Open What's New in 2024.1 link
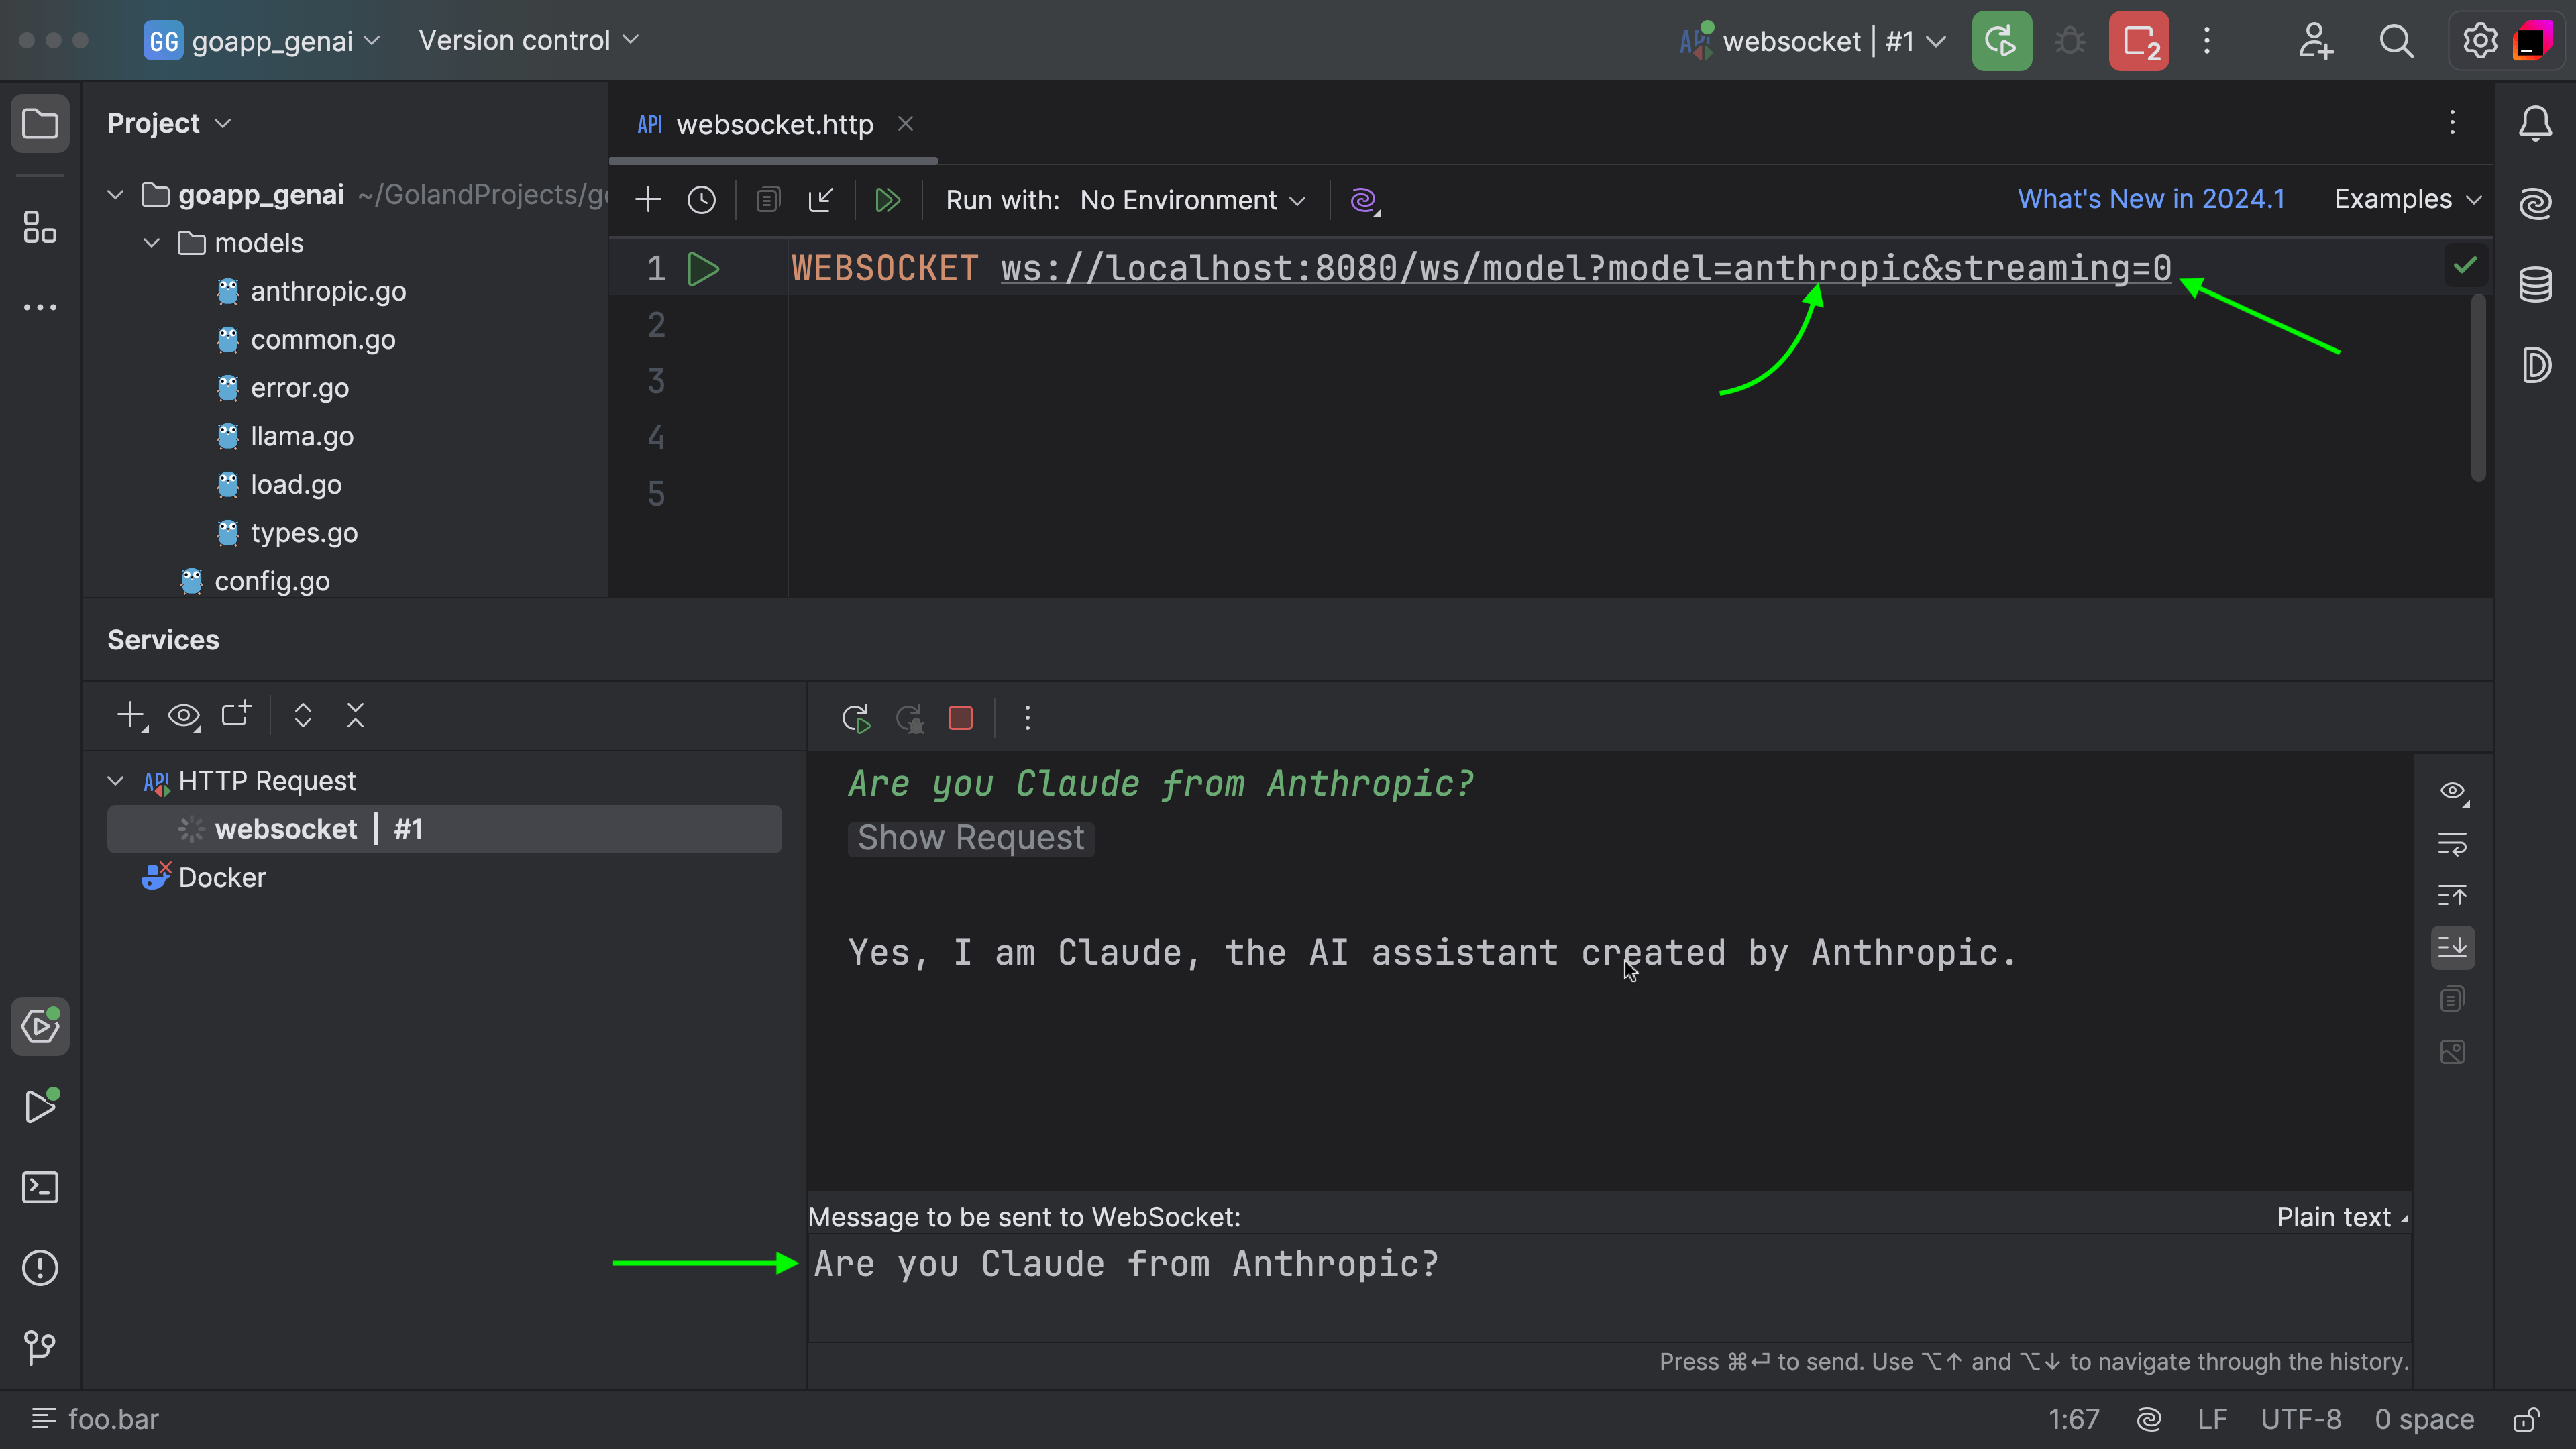2576x1449 pixels. [x=2151, y=199]
